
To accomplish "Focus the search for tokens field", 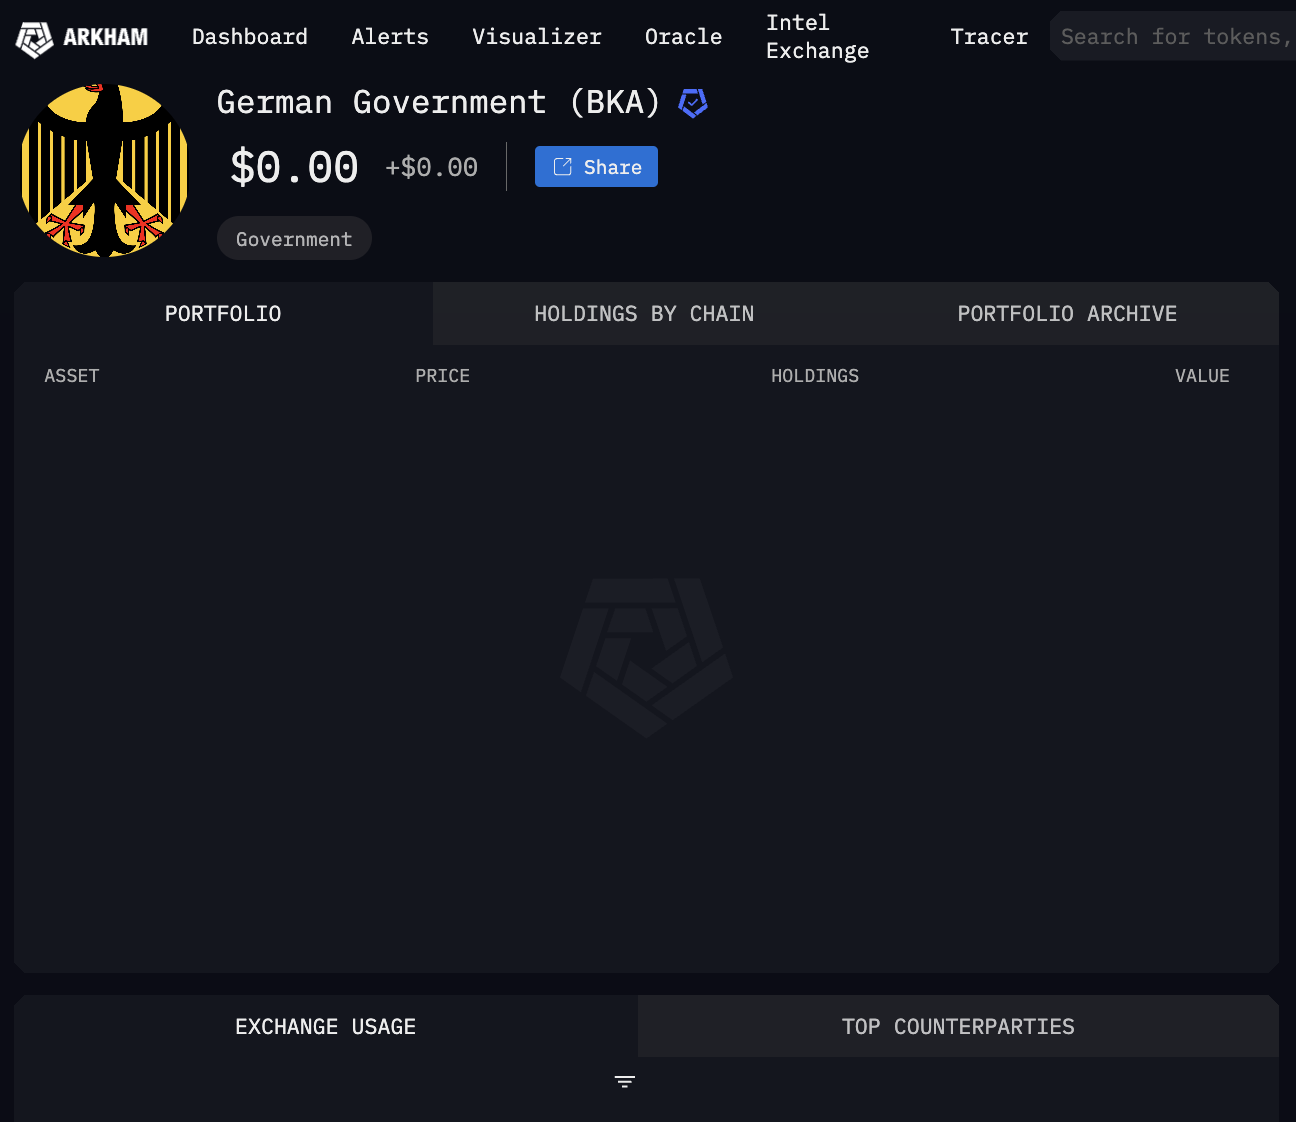I will [1173, 37].
